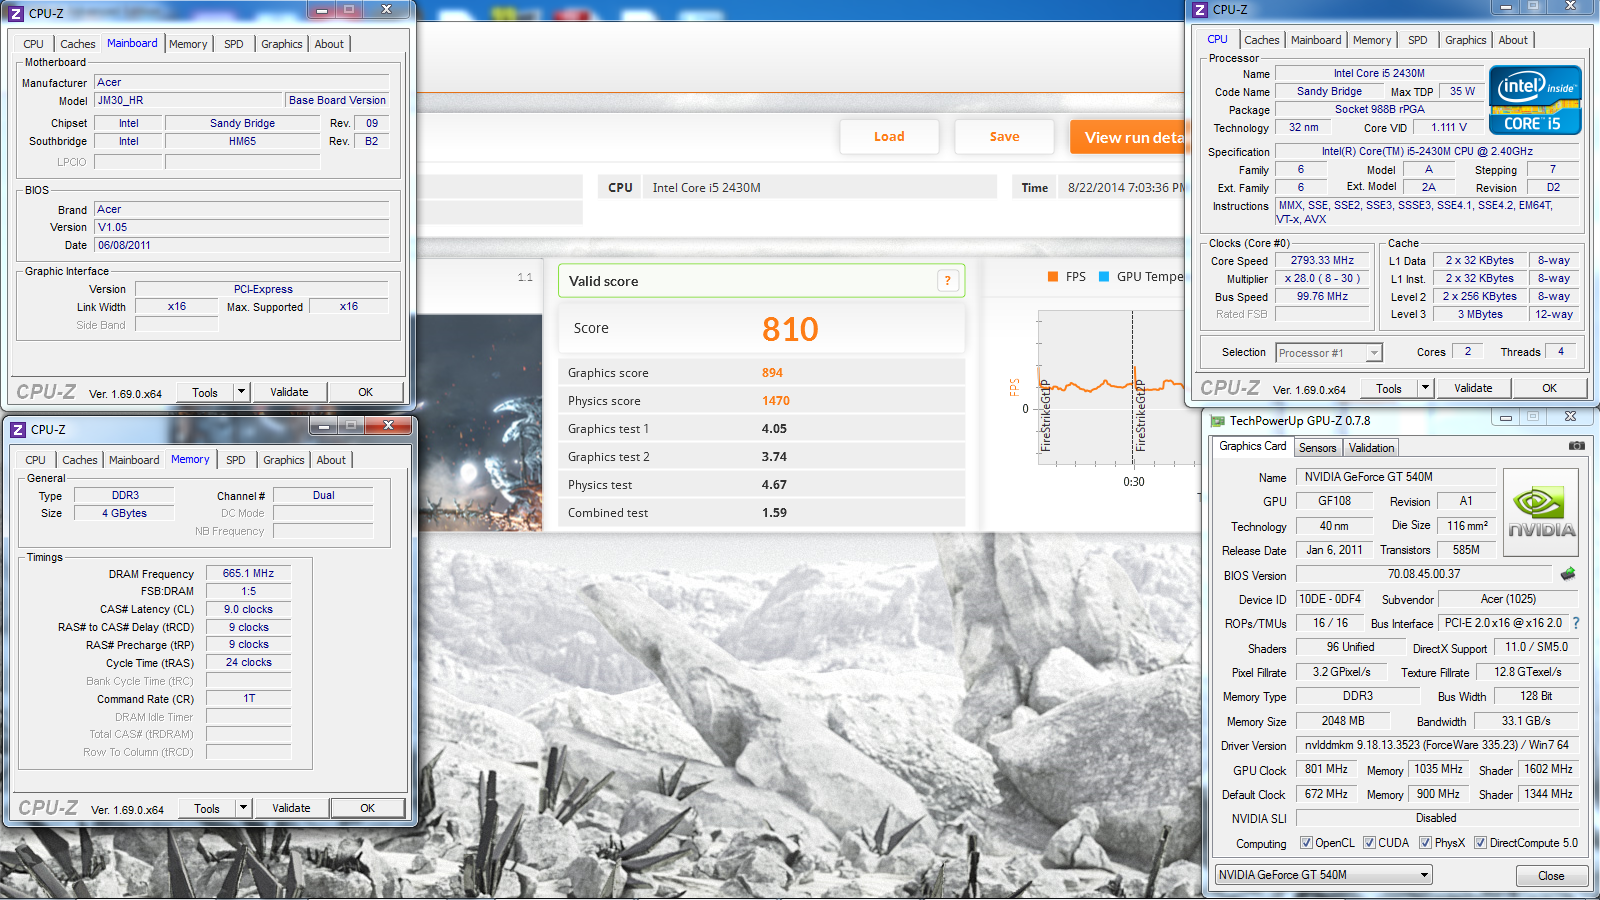Click the overall score value 810
This screenshot has width=1600, height=900.
click(790, 329)
